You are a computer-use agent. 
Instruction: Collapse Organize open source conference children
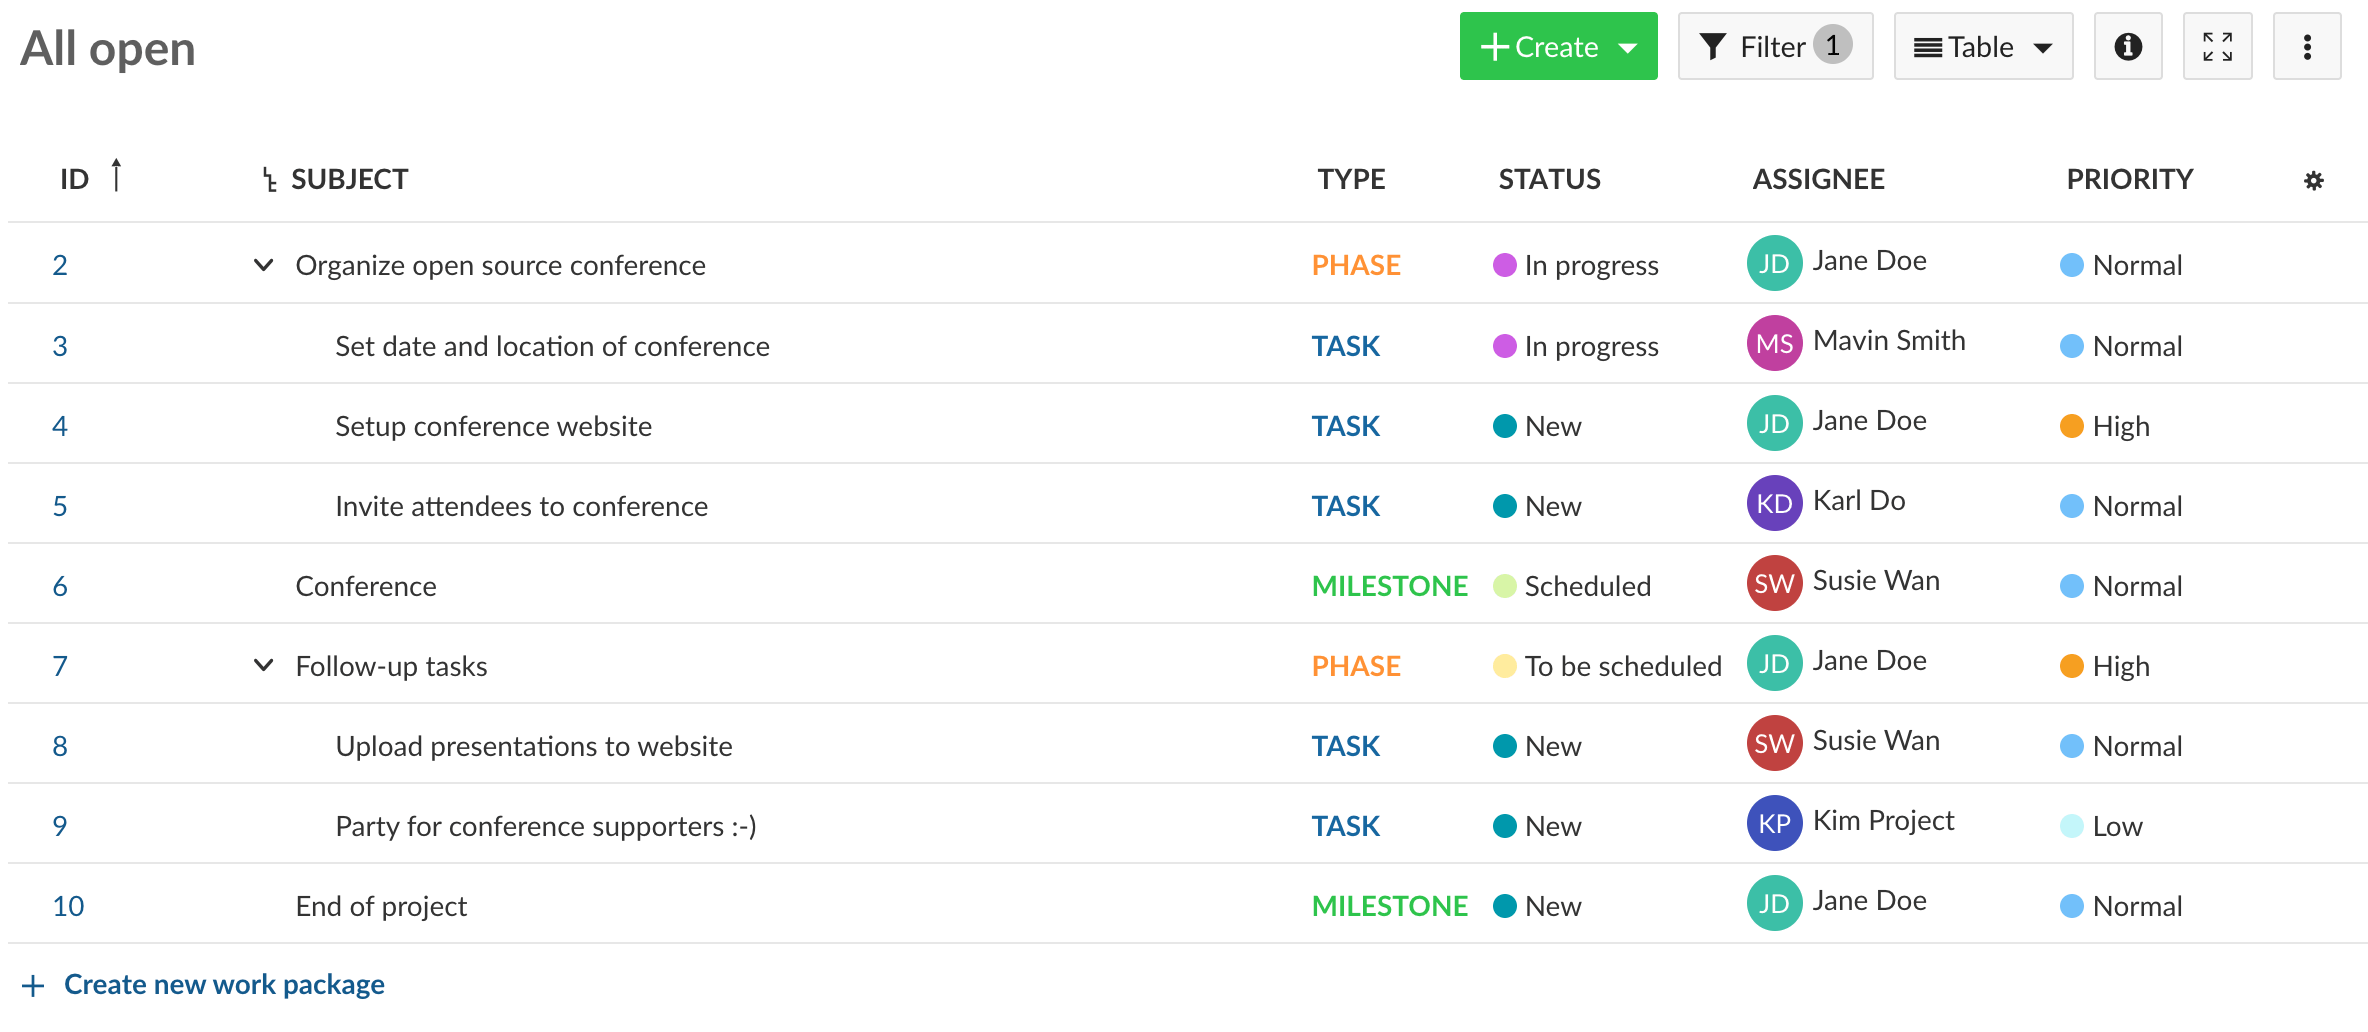(264, 265)
